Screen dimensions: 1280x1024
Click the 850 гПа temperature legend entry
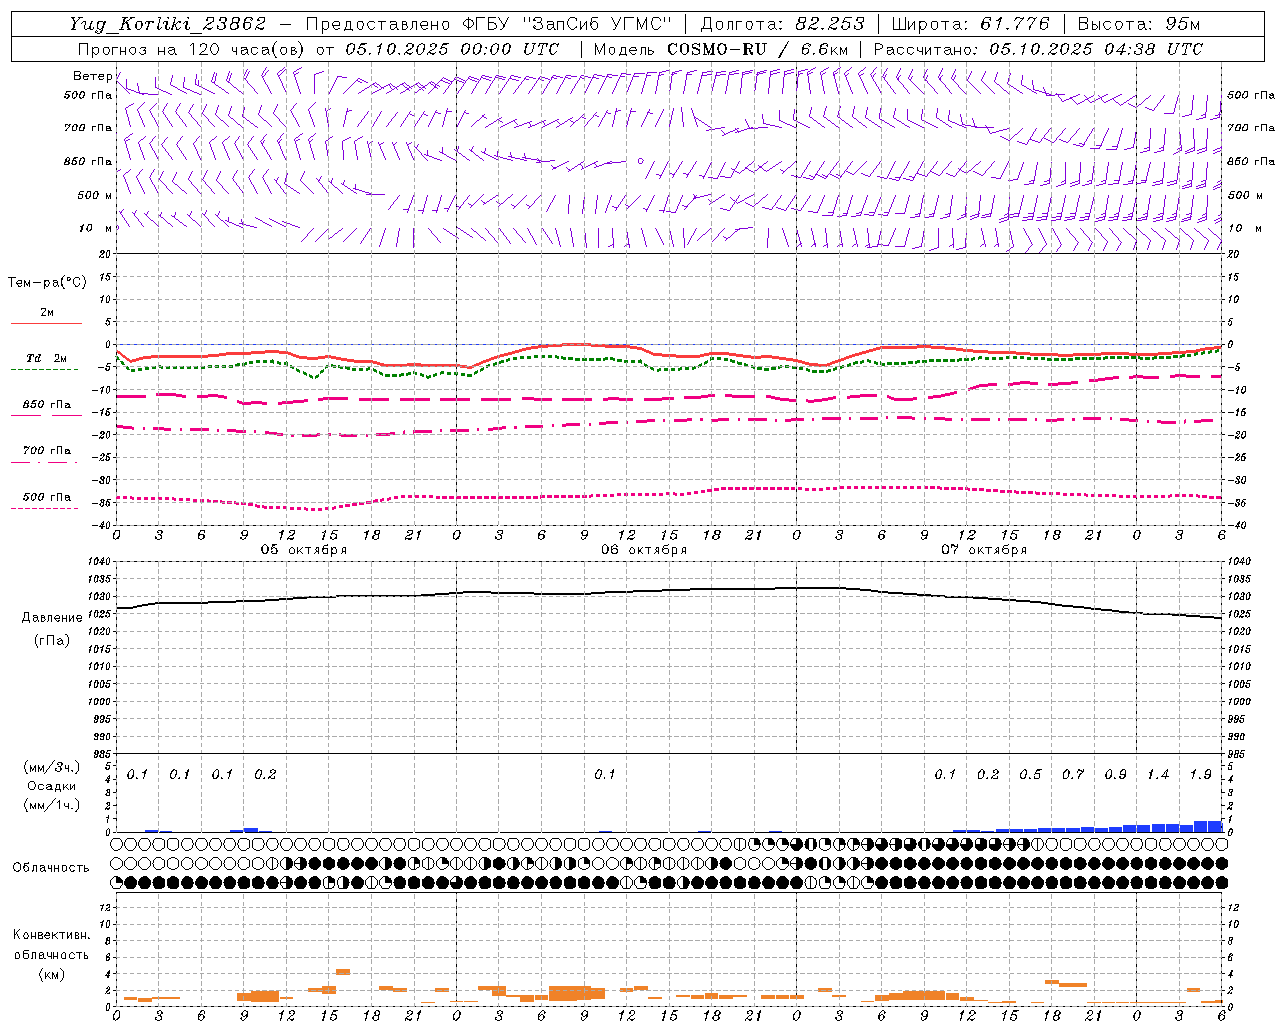[47, 405]
